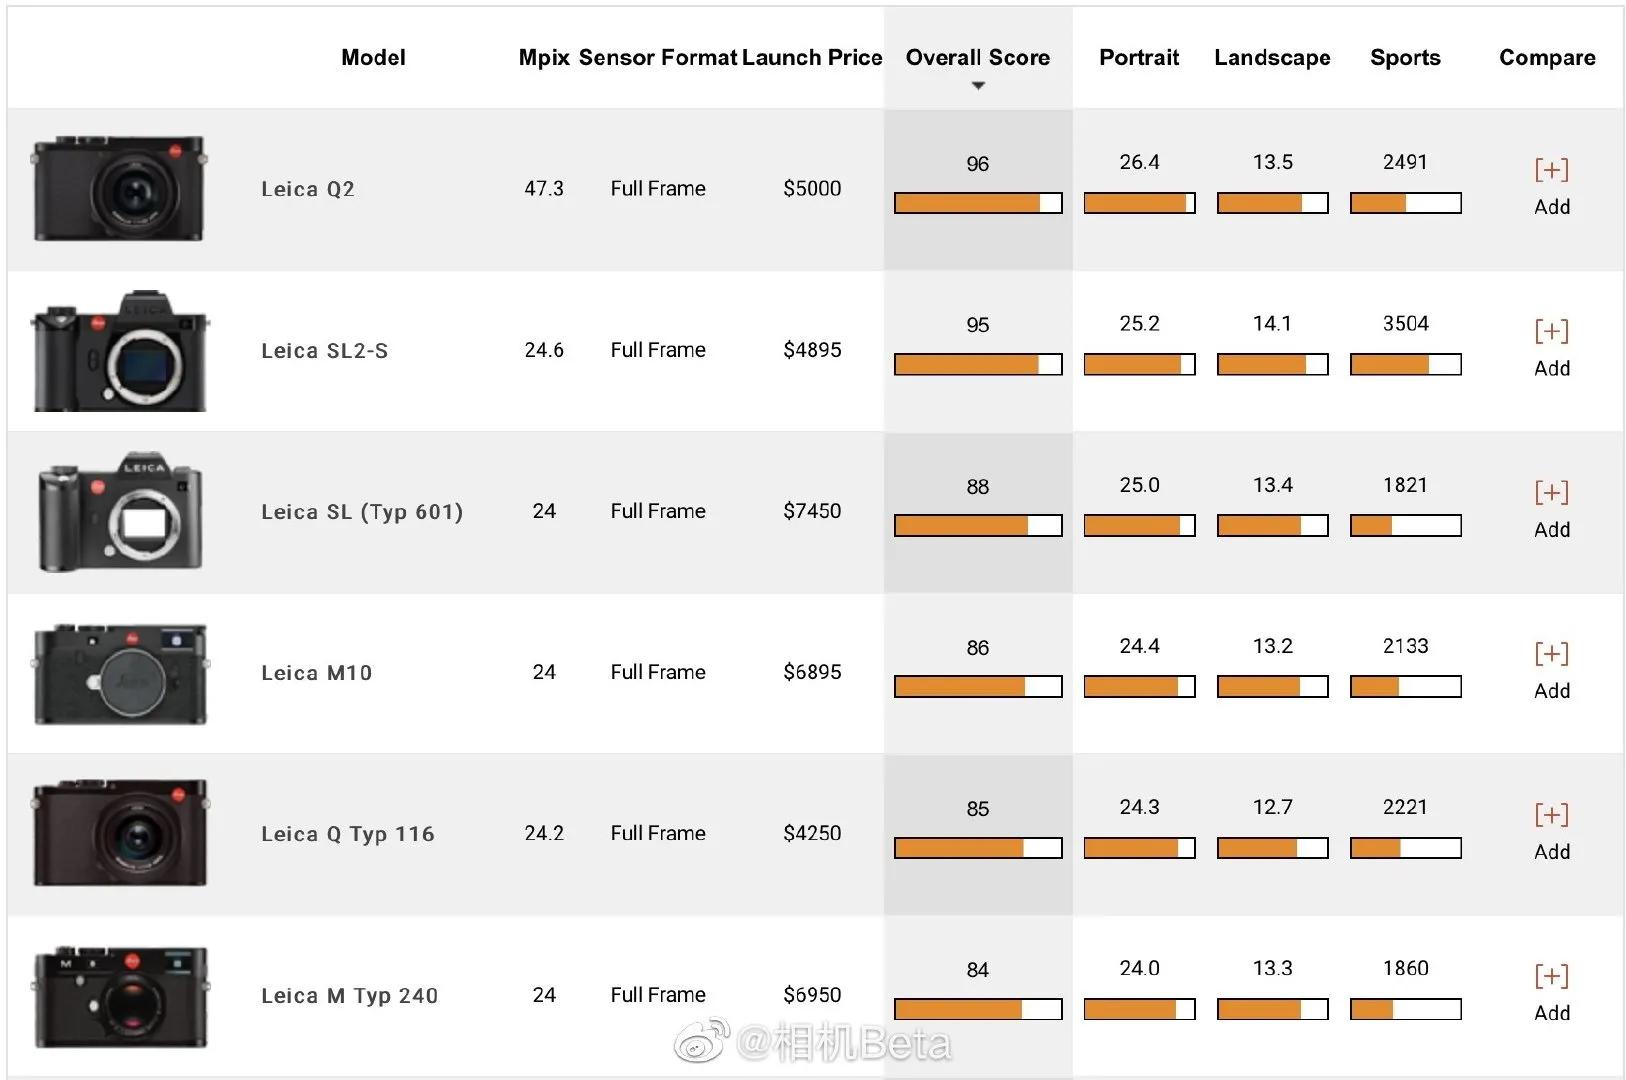Click the [+] compare icon for Leica M10
This screenshot has height=1080, width=1626.
coord(1551,654)
